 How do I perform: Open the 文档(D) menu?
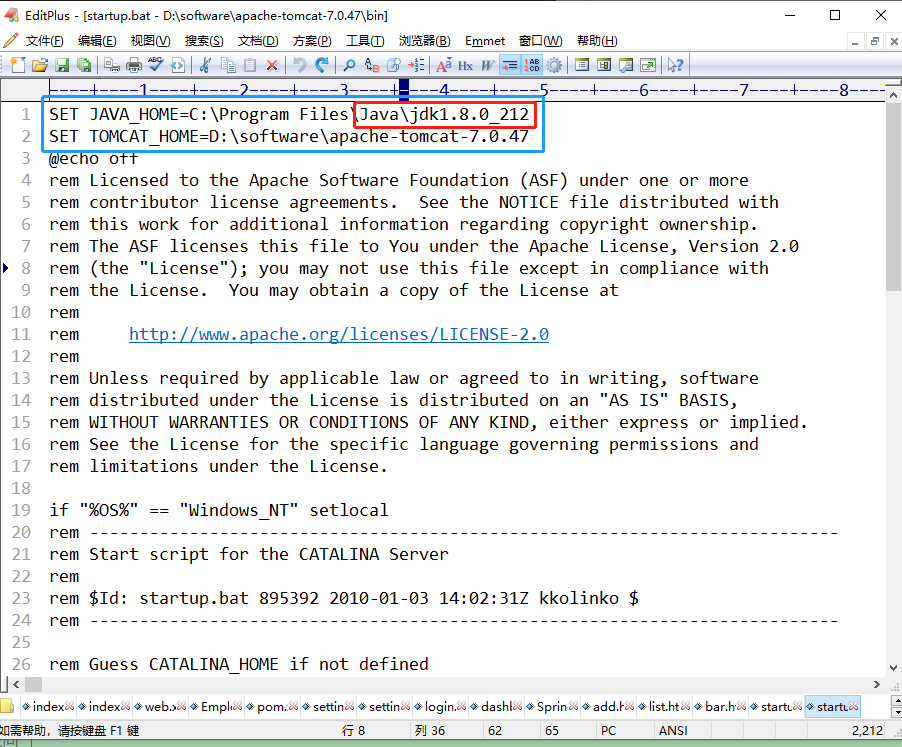click(x=258, y=41)
